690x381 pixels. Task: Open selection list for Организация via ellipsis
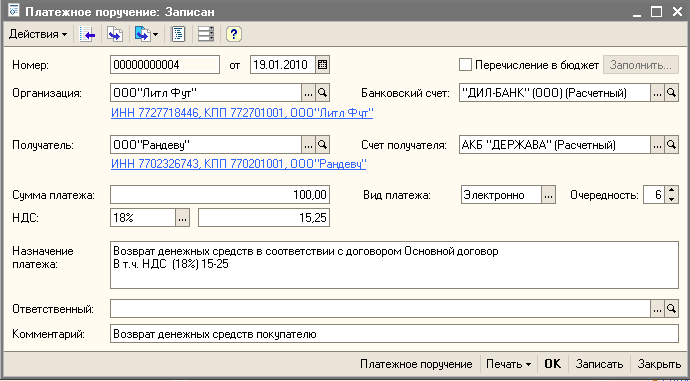pyautogui.click(x=308, y=93)
